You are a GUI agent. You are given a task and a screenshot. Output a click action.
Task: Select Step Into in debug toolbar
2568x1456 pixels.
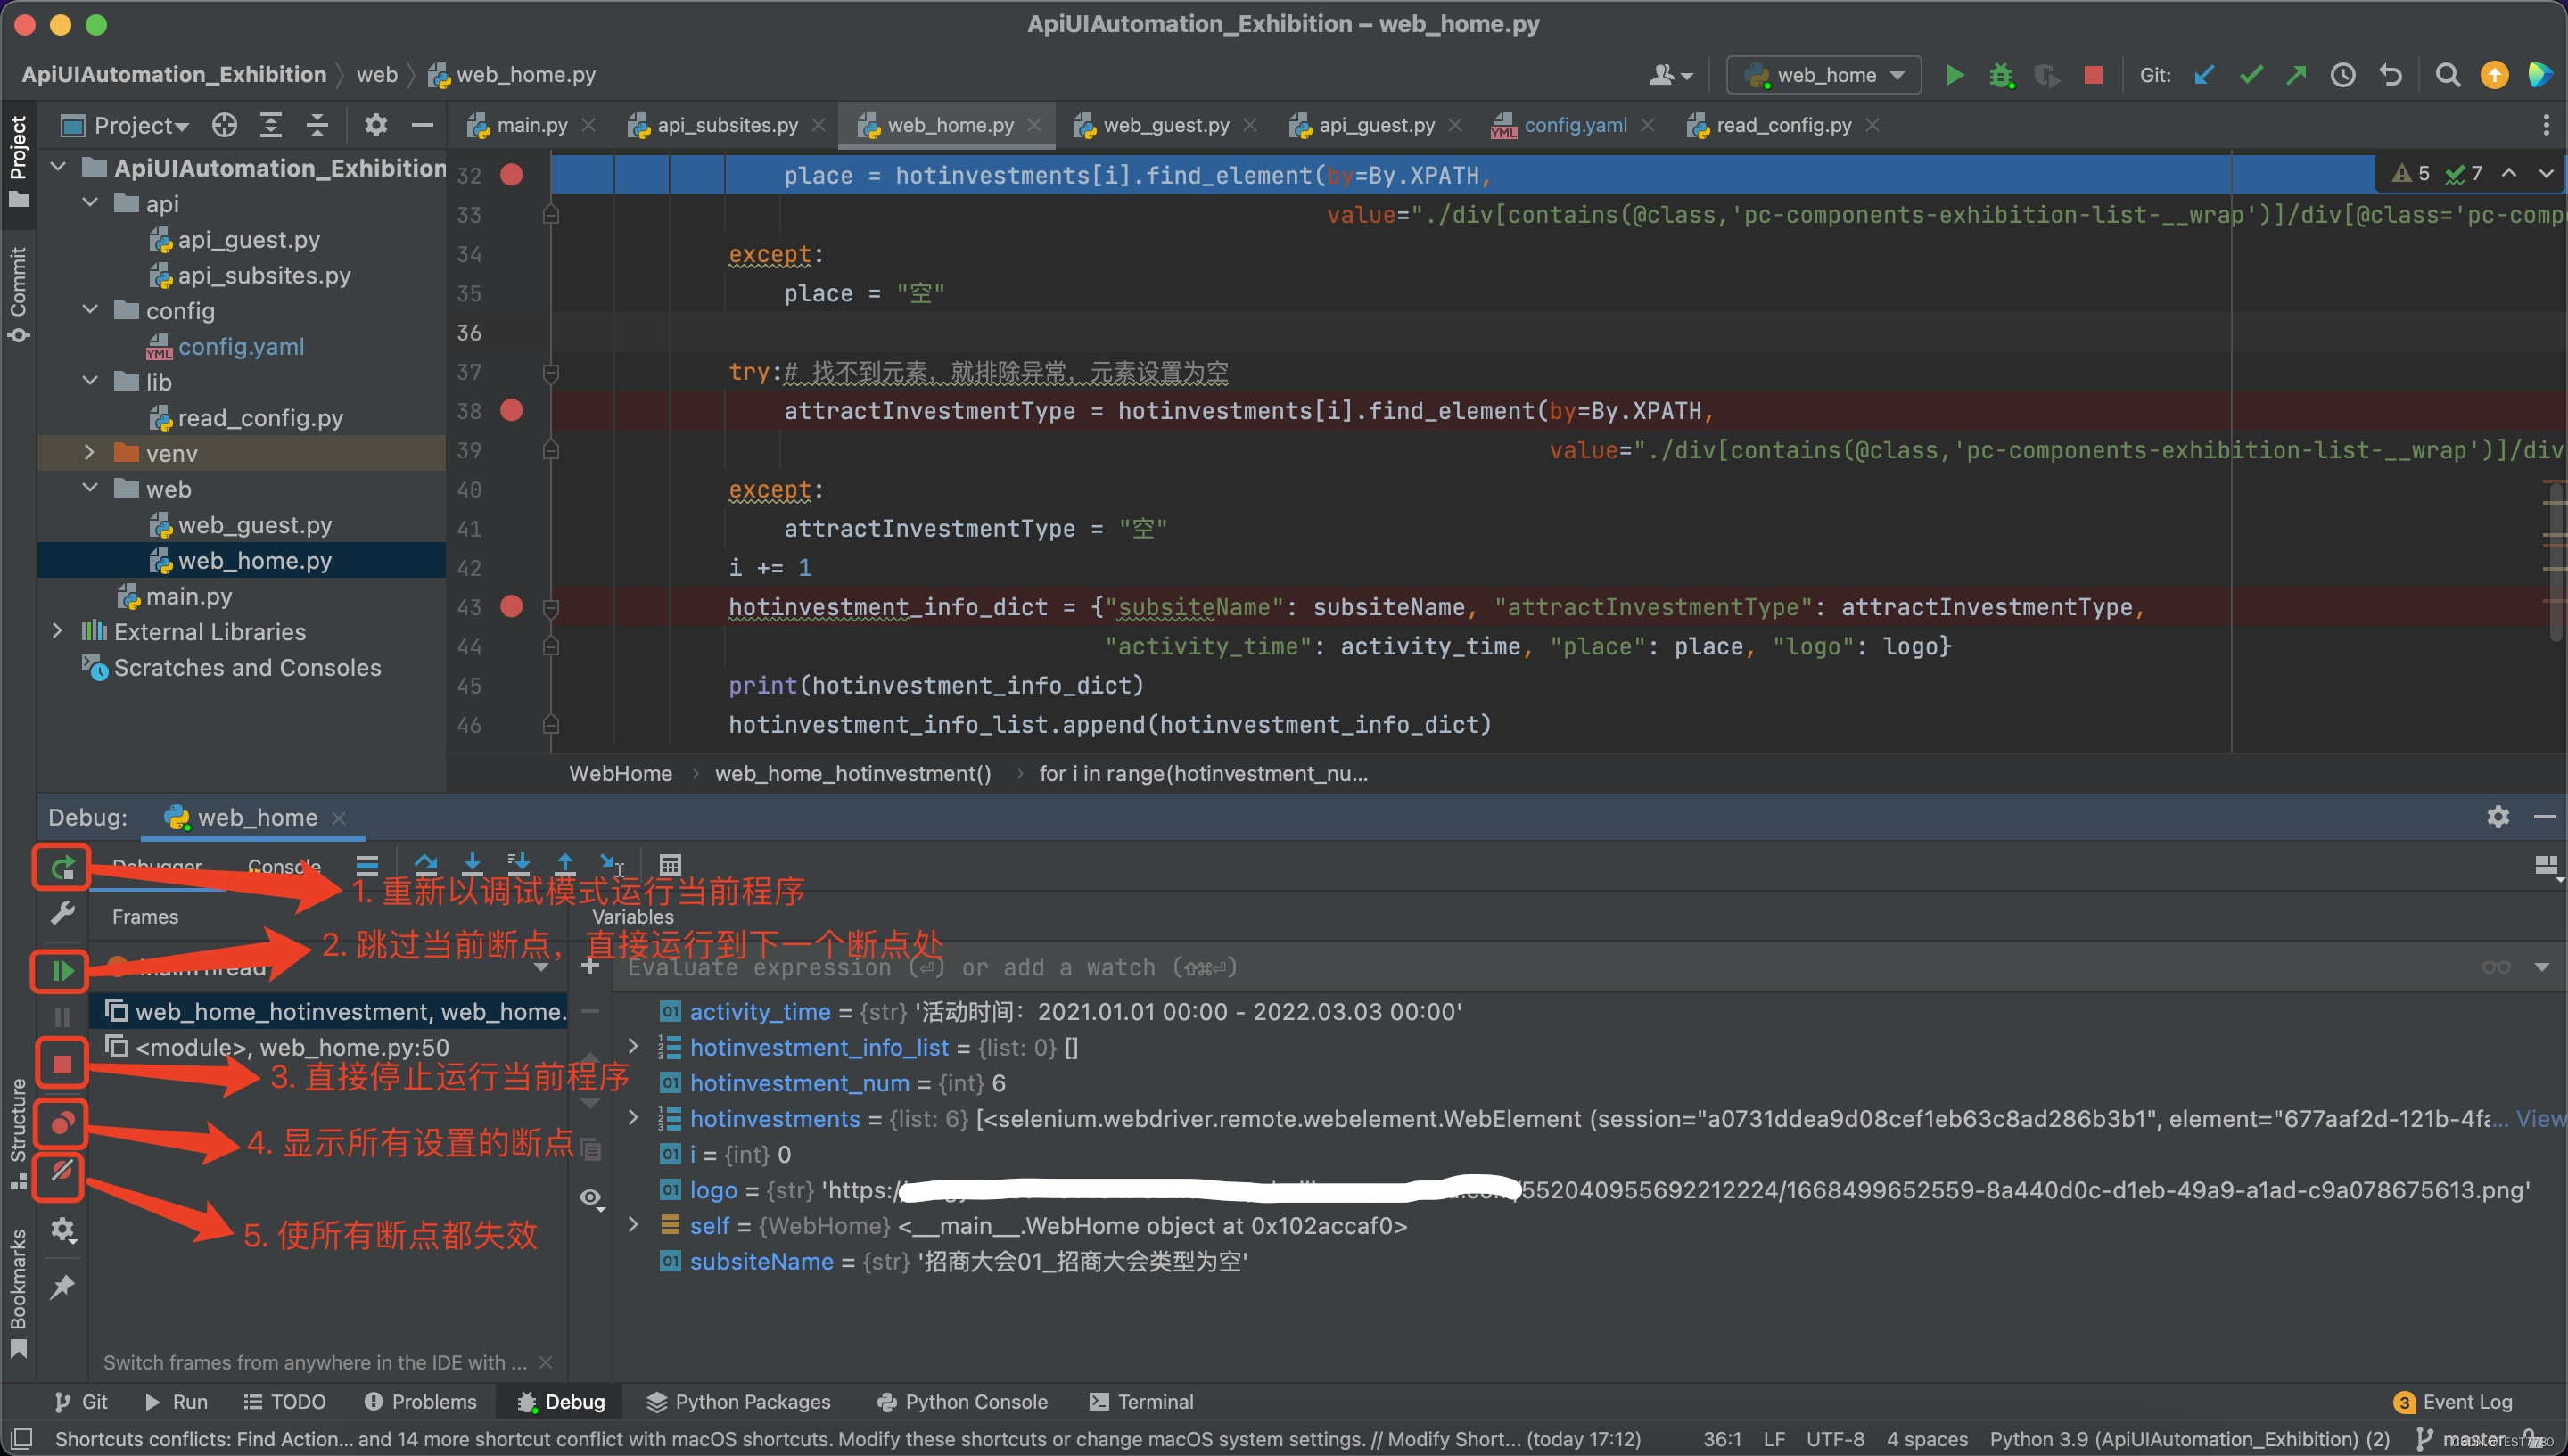(x=472, y=863)
